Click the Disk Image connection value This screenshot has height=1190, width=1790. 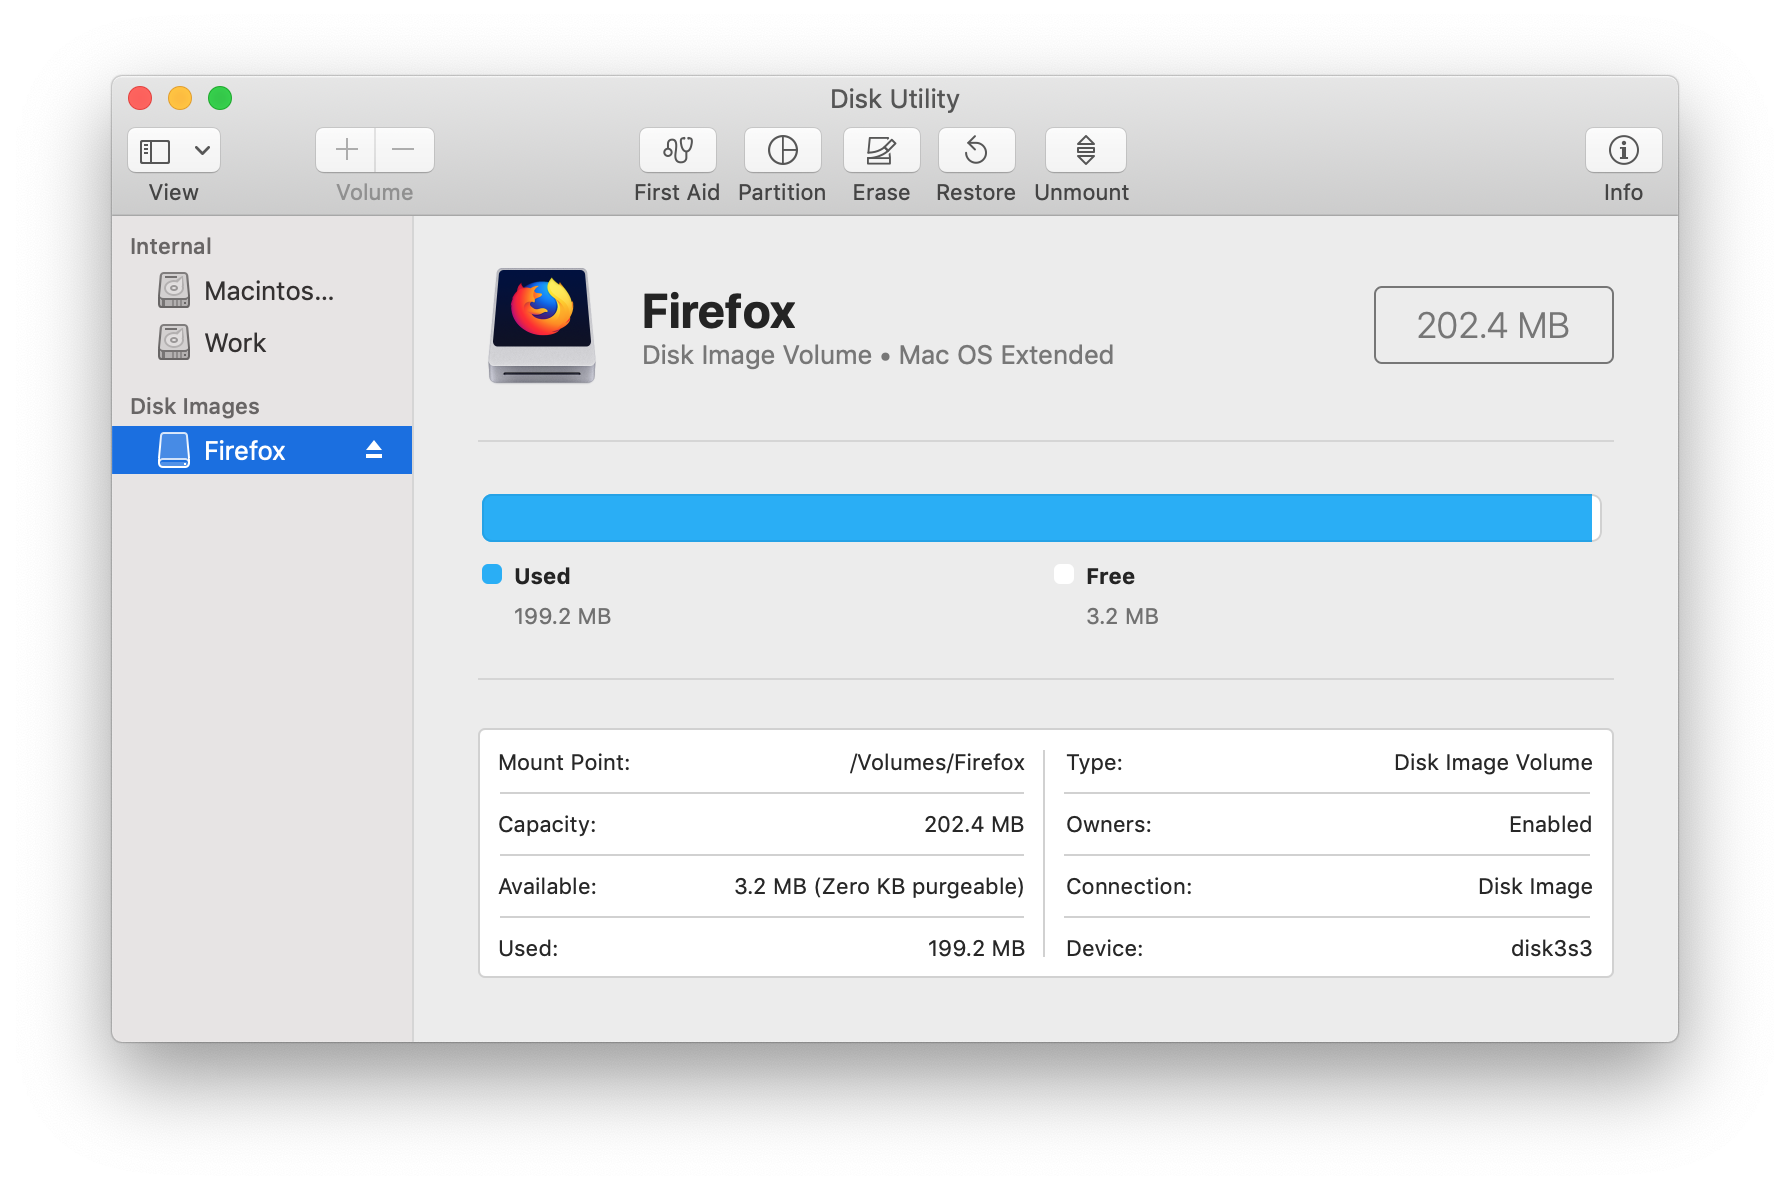pos(1535,886)
